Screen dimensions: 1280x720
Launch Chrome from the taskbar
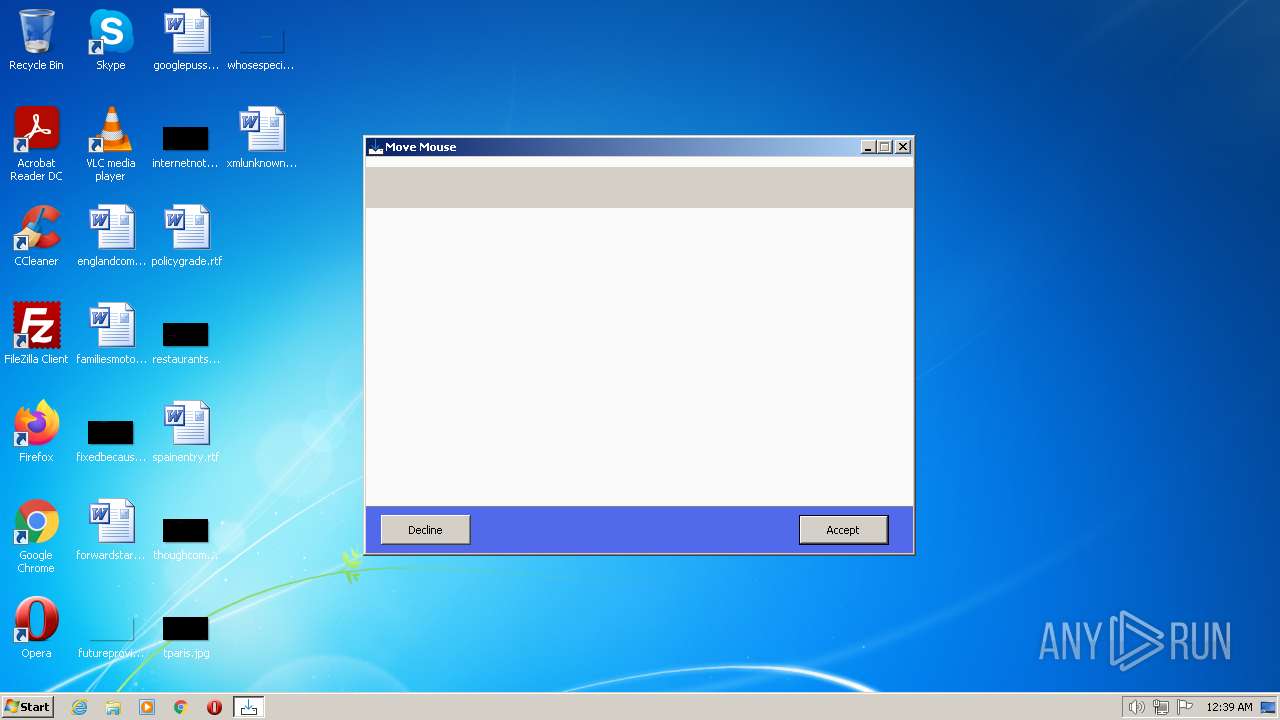click(181, 707)
